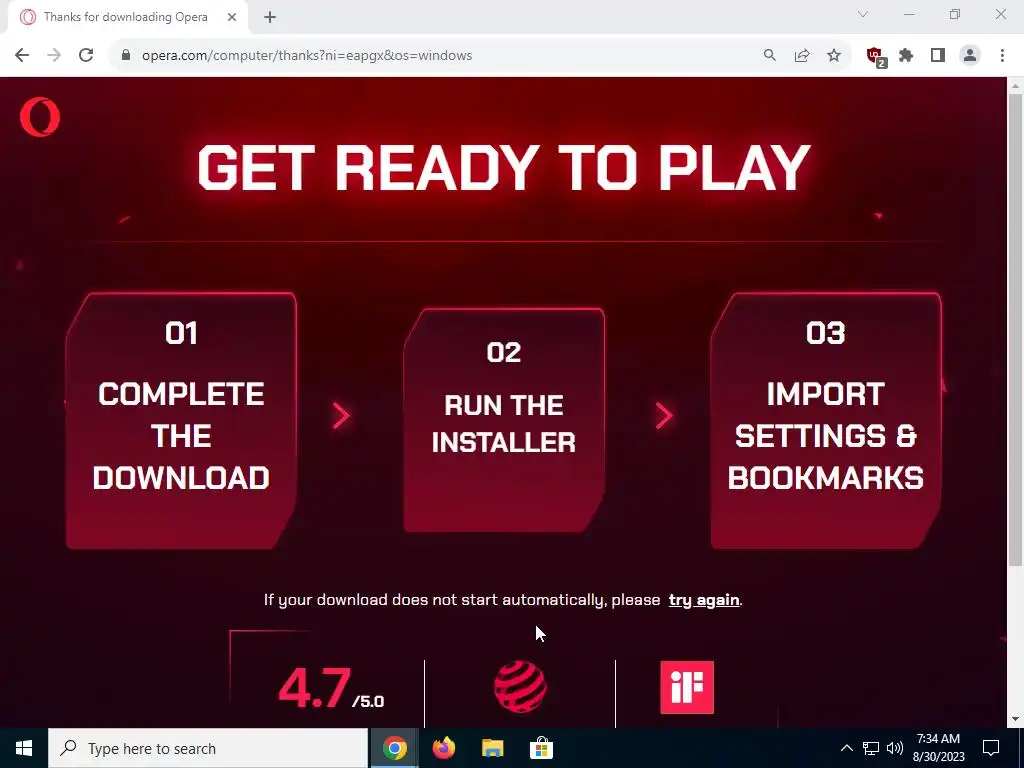1024x768 pixels.
Task: Open Google Chrome from the taskbar
Action: pos(394,748)
